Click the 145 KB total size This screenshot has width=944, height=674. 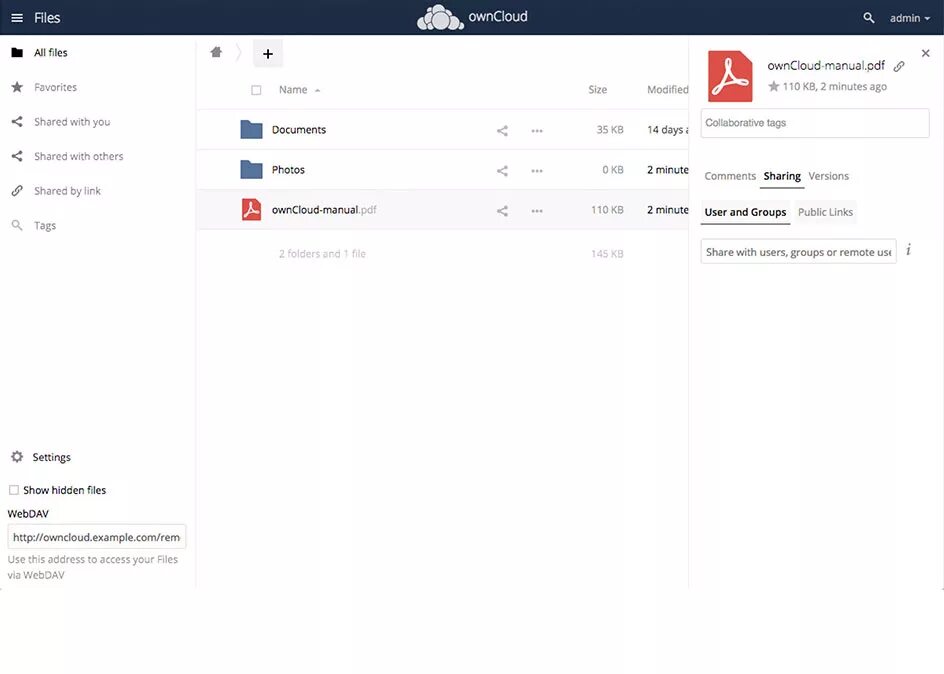(x=607, y=254)
